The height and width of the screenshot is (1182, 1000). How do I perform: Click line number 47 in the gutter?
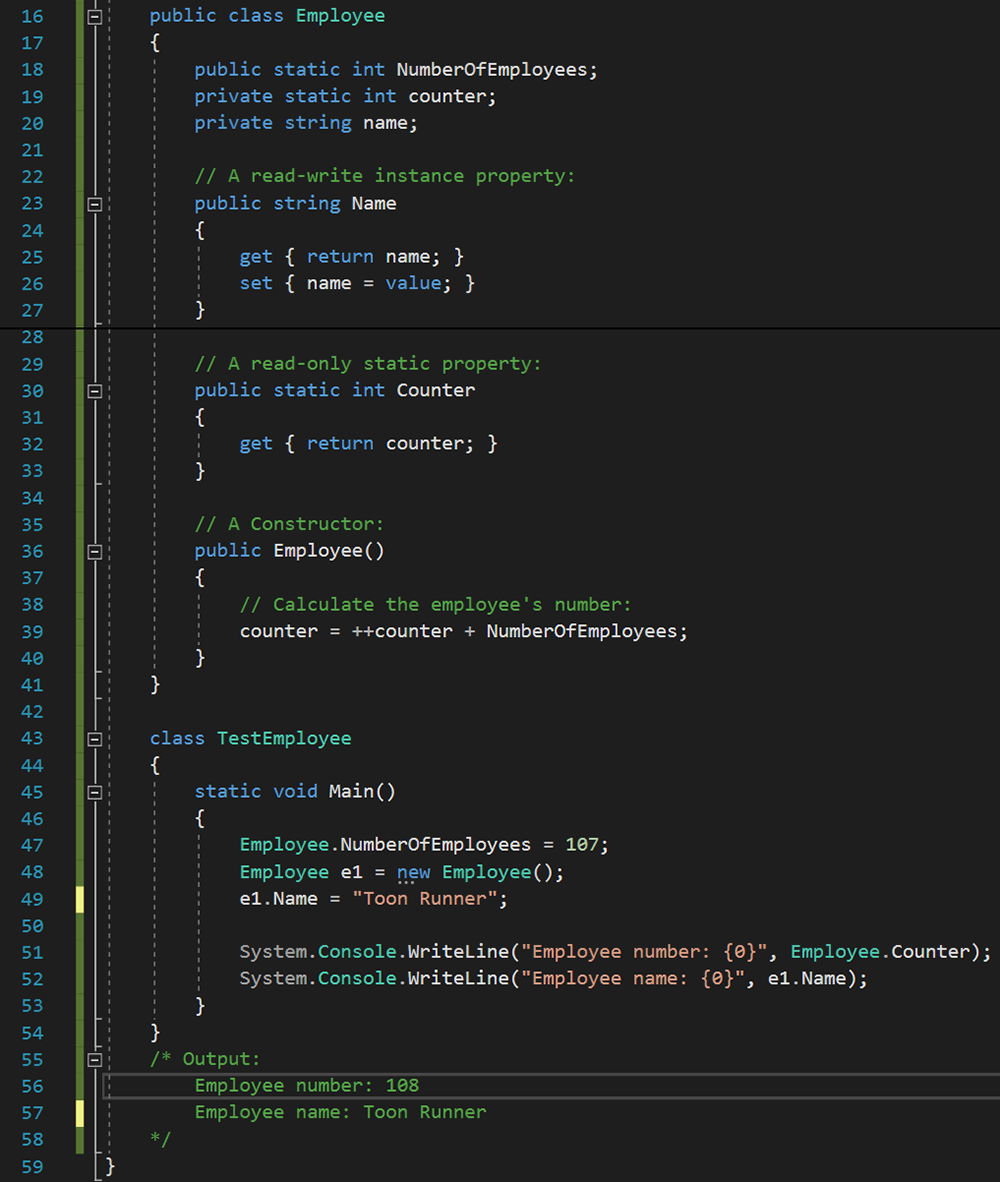[32, 845]
